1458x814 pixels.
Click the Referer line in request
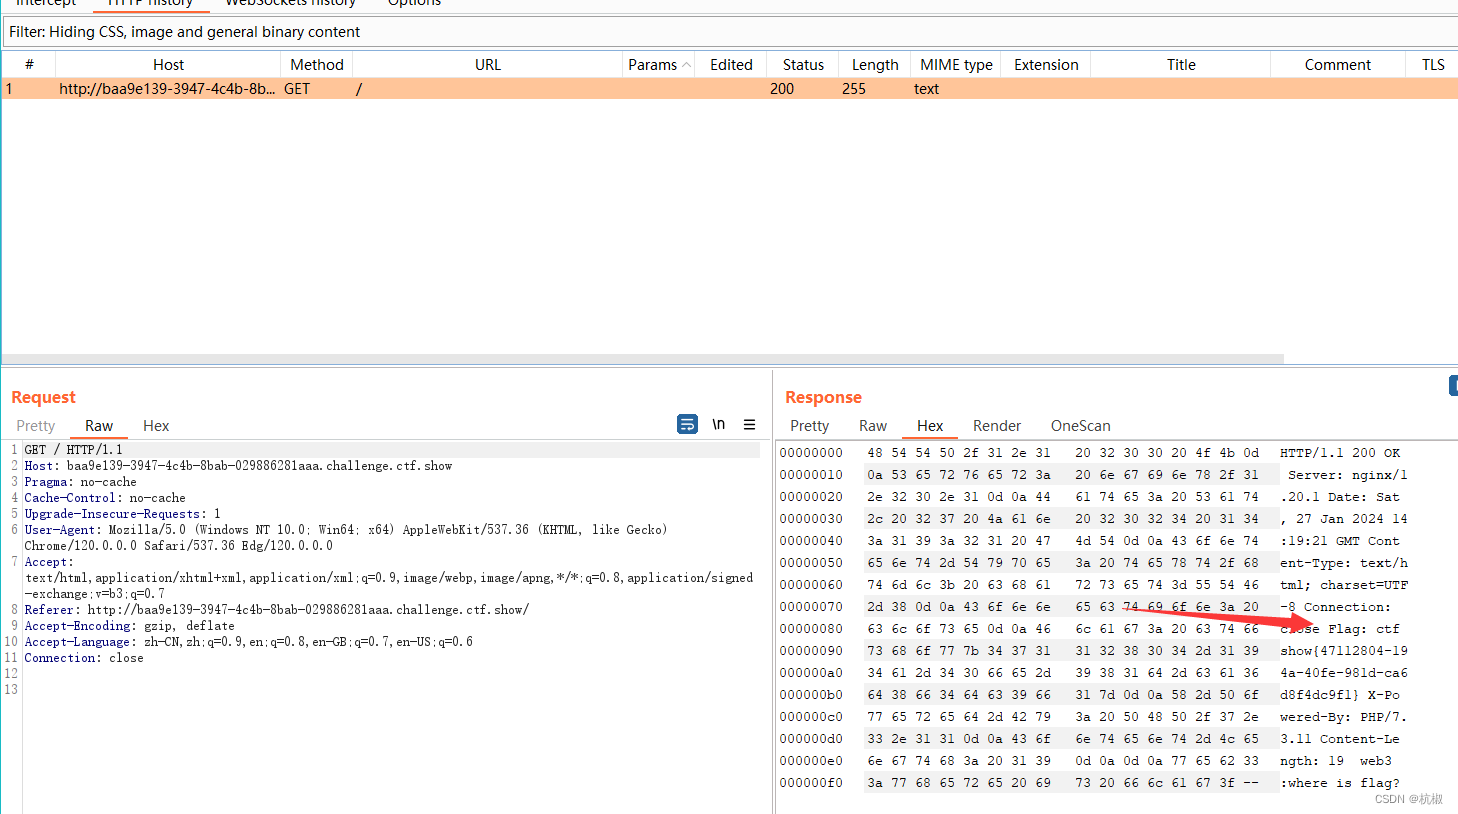point(276,610)
